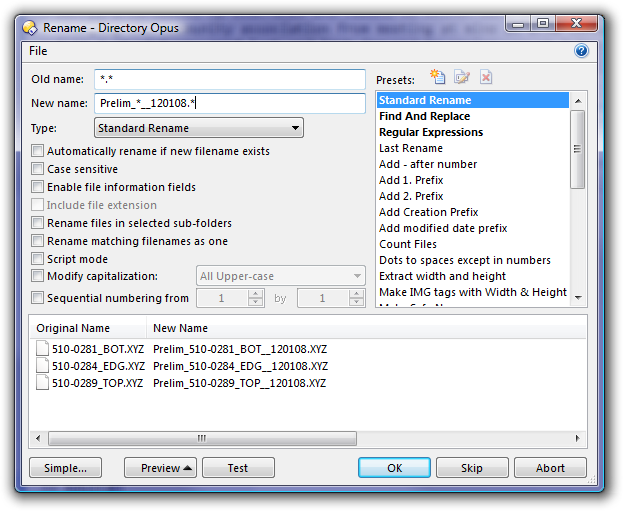
Task: Click the OK button
Action: pyautogui.click(x=394, y=468)
